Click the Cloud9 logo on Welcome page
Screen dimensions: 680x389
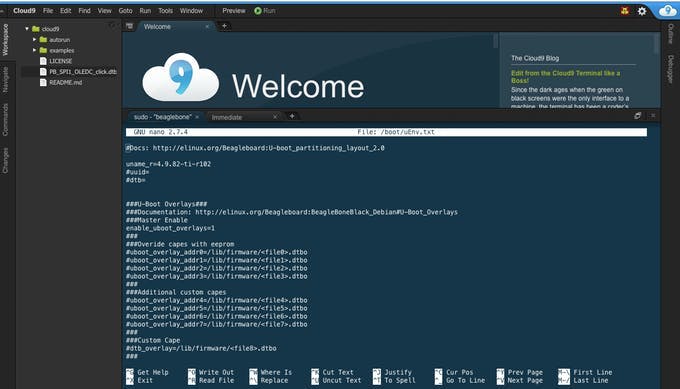click(180, 77)
